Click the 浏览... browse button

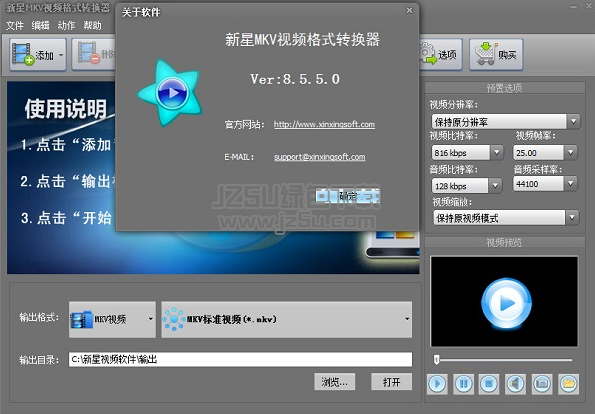point(334,382)
